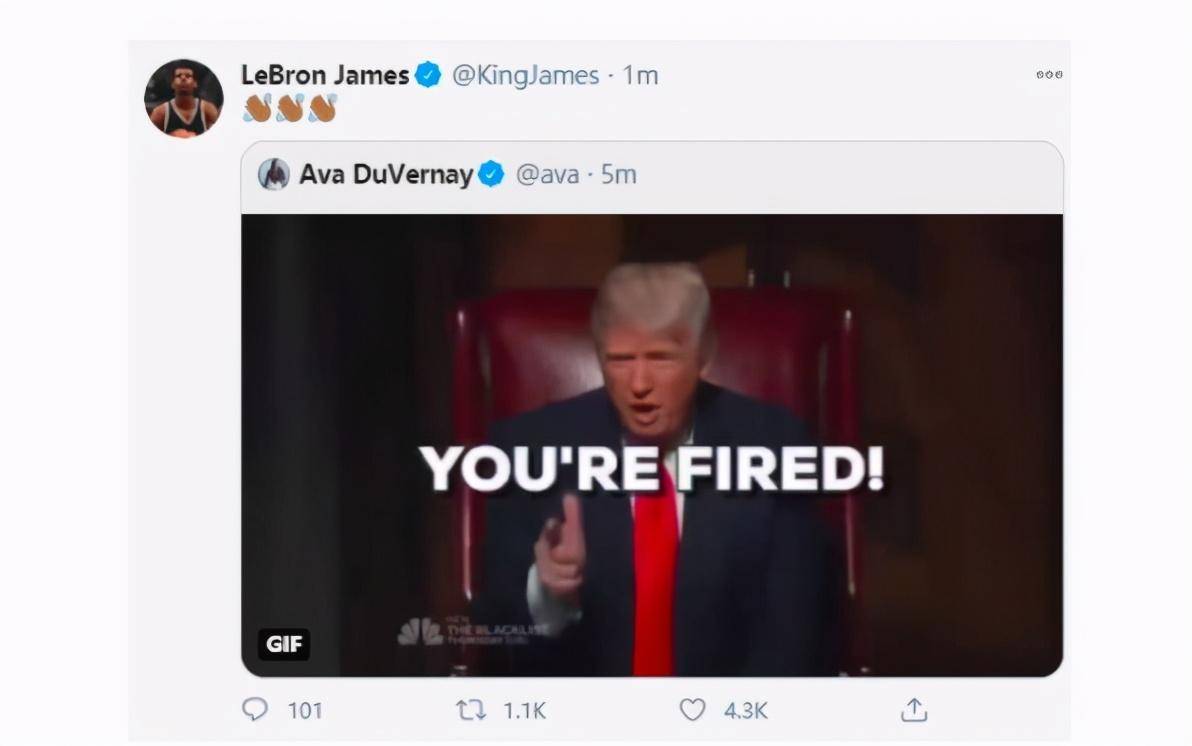The width and height of the screenshot is (1192, 746).
Task: Open the three-dot more options menu
Action: [1049, 75]
